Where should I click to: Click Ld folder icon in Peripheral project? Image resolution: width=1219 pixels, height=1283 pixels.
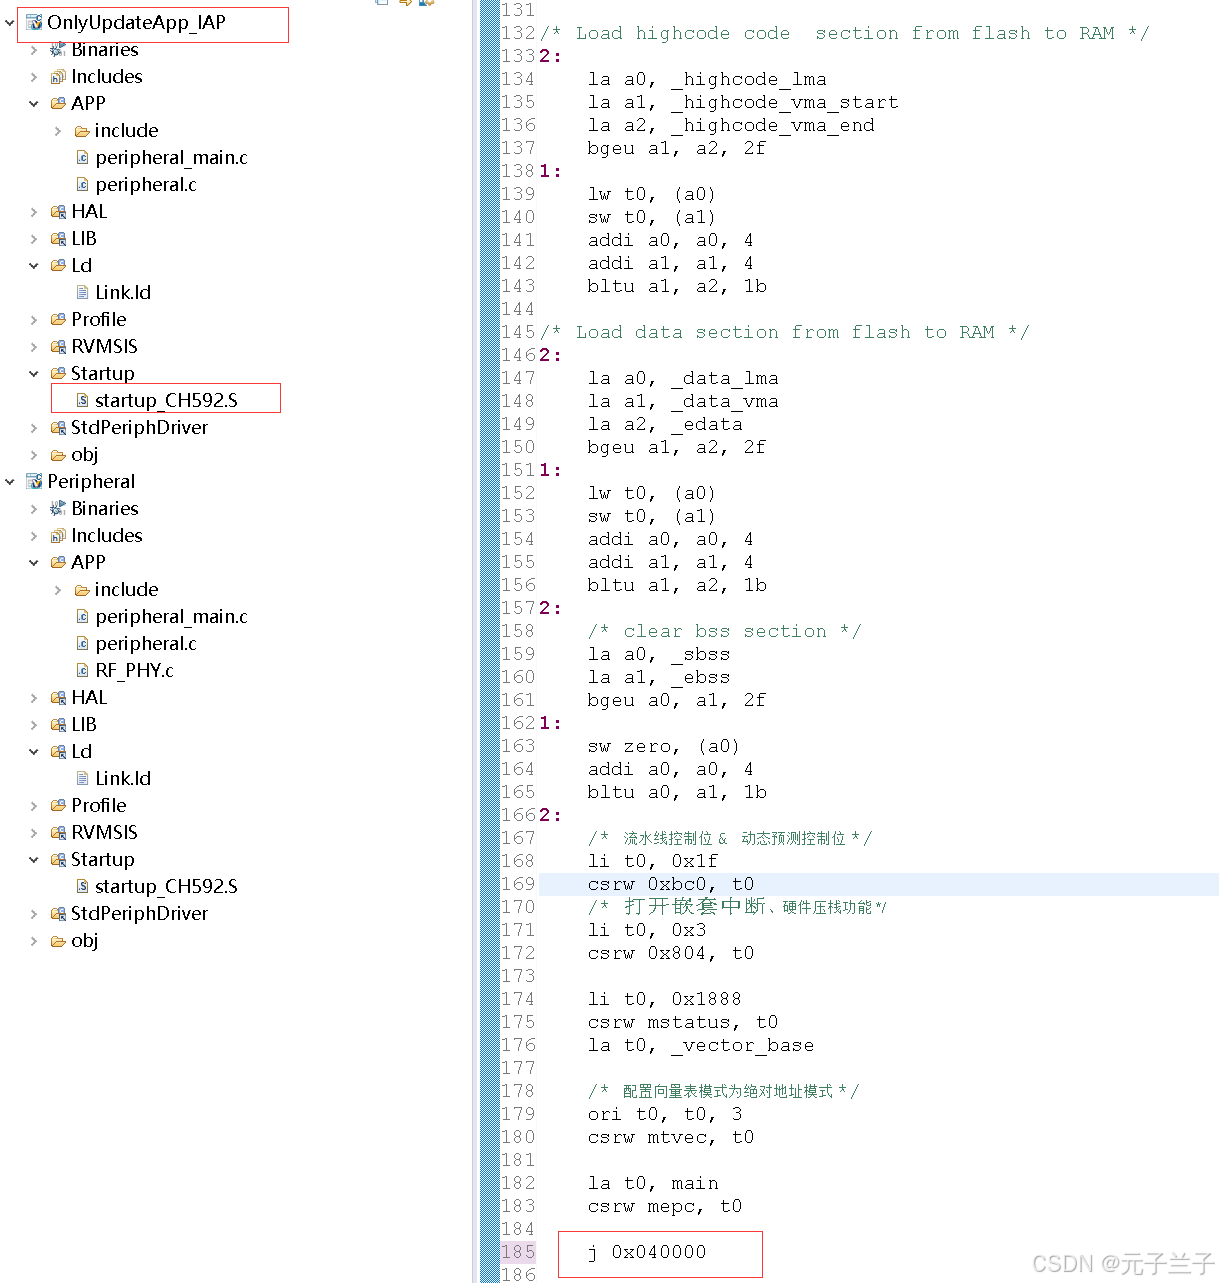click(x=58, y=751)
